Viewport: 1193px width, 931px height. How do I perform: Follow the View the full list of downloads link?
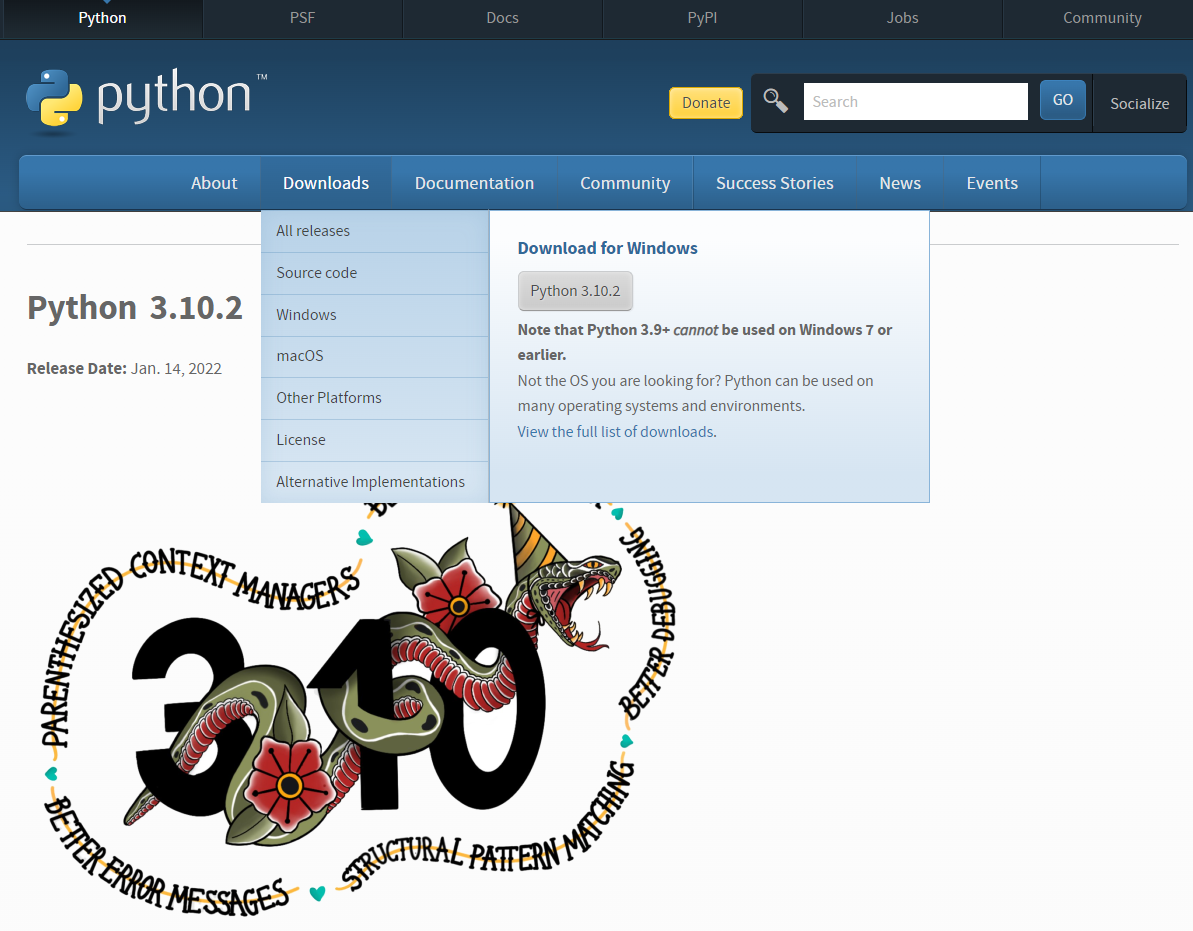(x=616, y=432)
